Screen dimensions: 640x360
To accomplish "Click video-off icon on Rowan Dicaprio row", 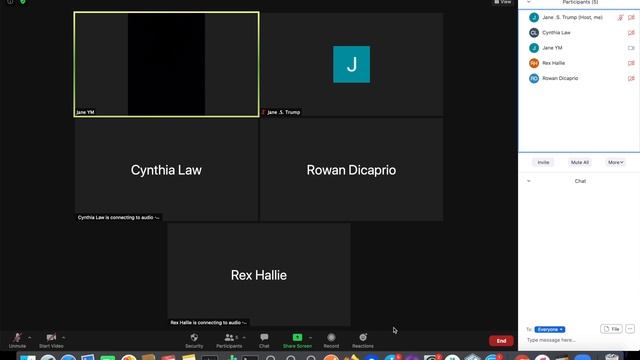I will pos(631,78).
